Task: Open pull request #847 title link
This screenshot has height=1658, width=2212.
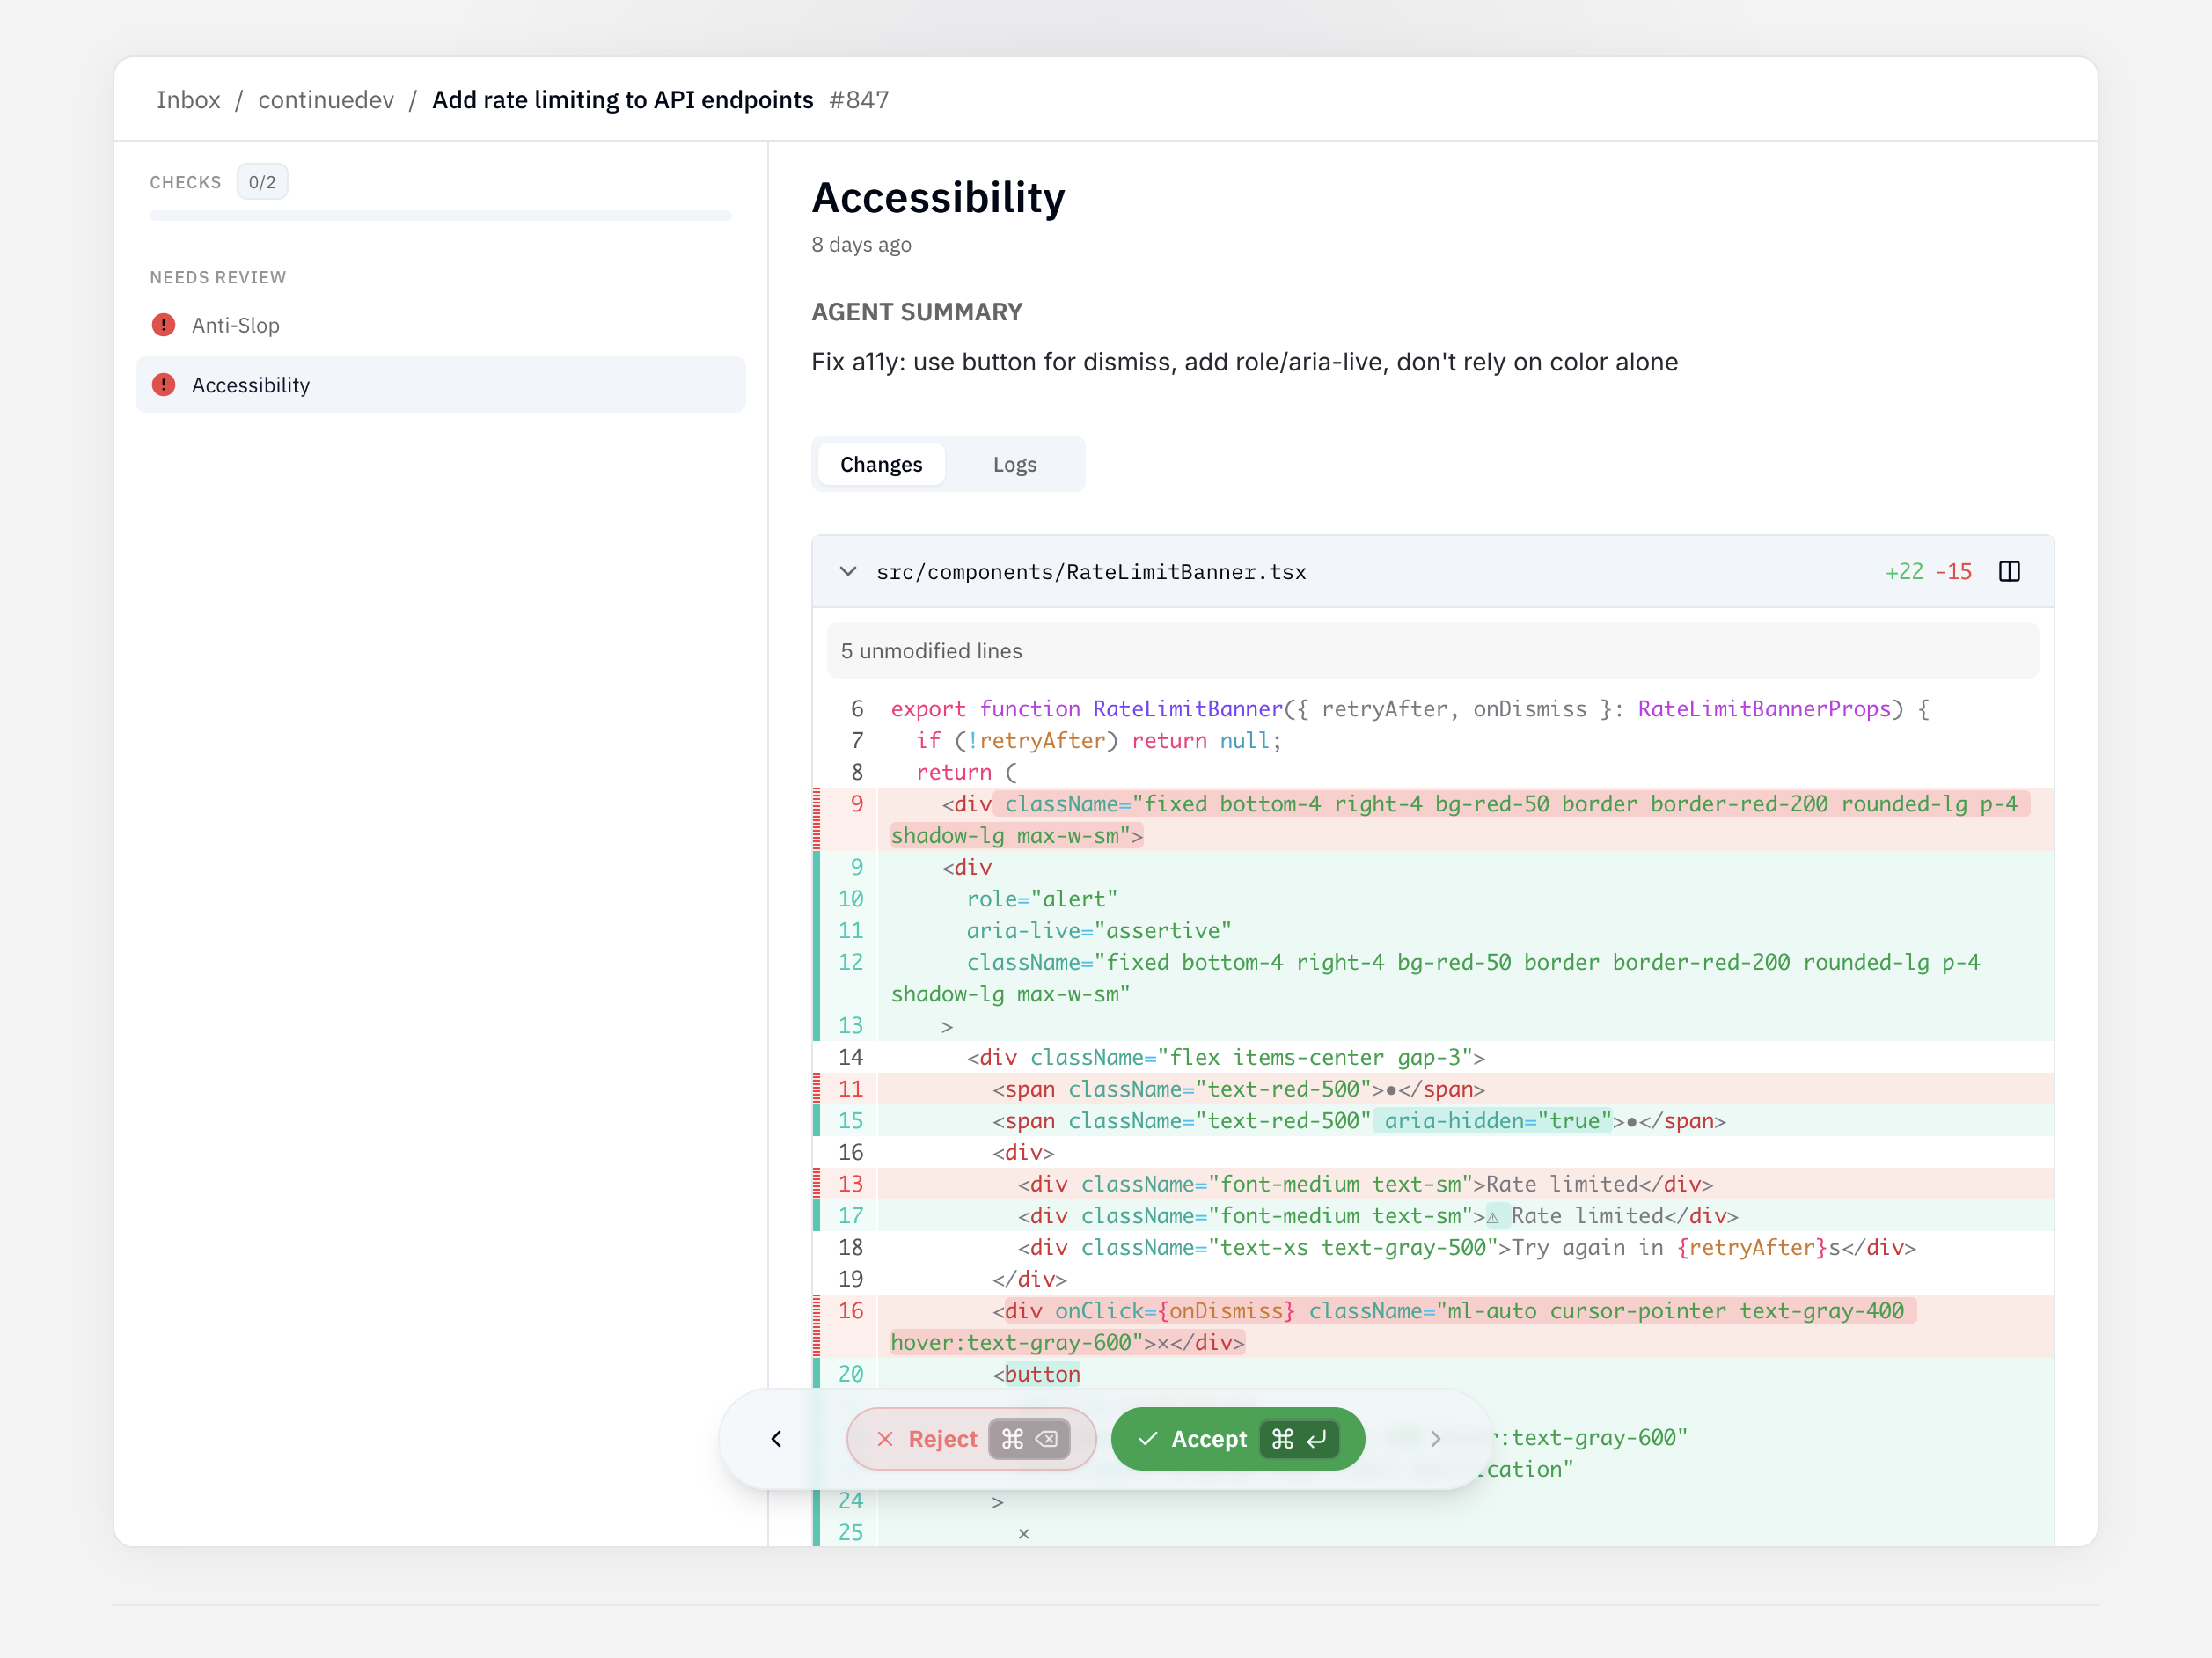Action: [622, 99]
